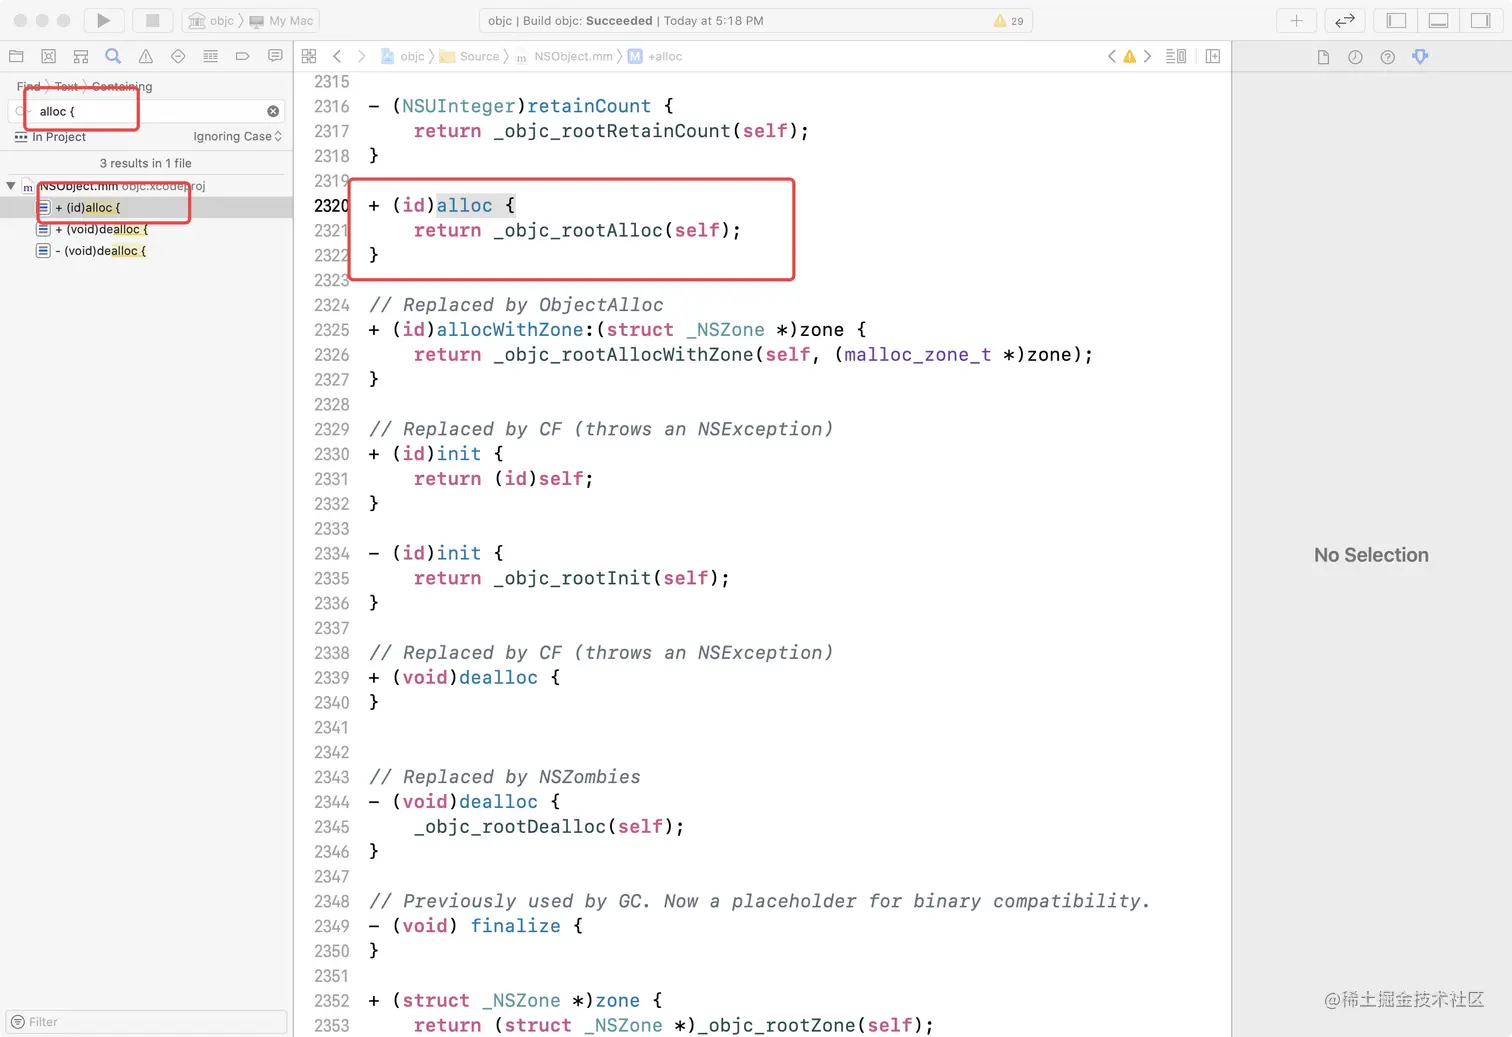Click the objc project breadcrumb

[403, 57]
